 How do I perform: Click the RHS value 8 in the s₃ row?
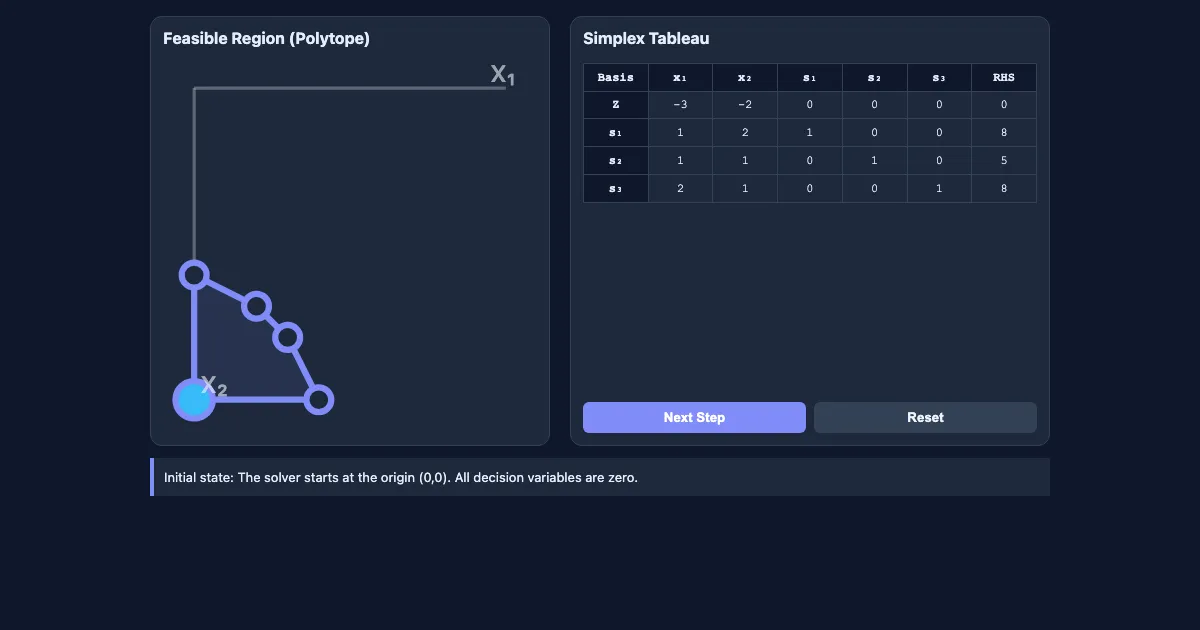1004,189
